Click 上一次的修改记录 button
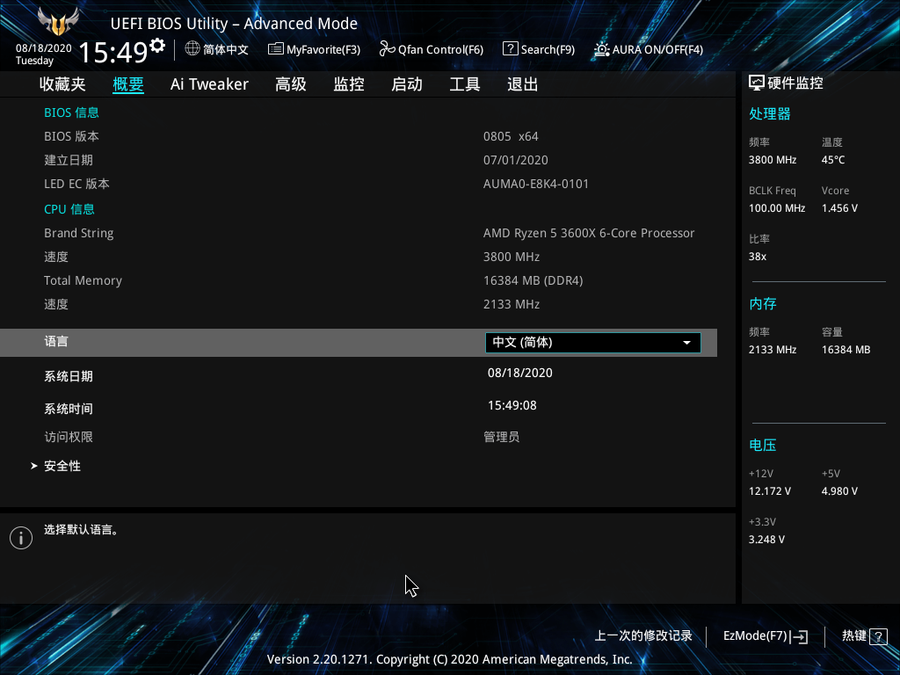 point(643,636)
